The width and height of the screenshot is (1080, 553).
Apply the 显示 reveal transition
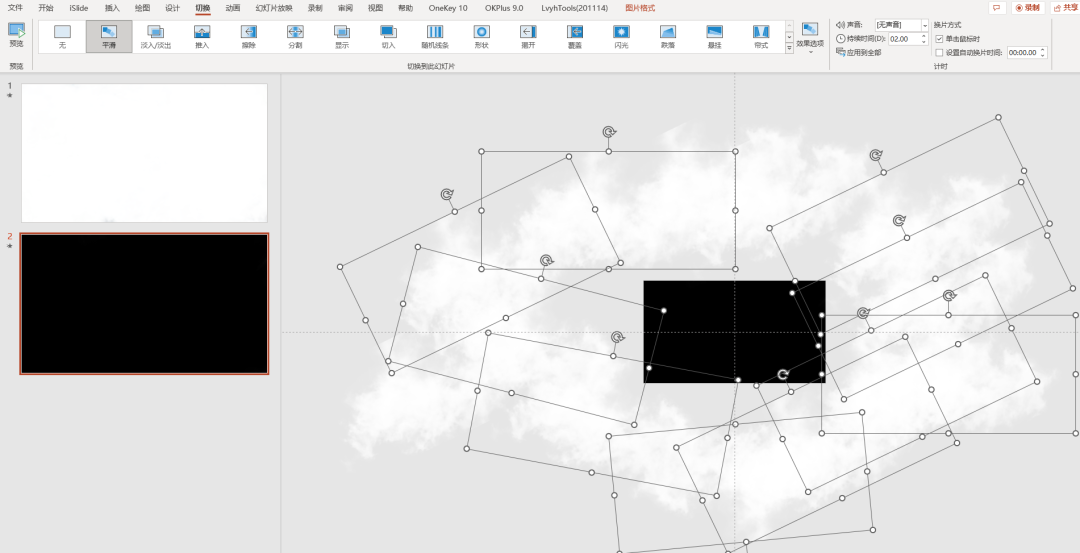(x=342, y=36)
